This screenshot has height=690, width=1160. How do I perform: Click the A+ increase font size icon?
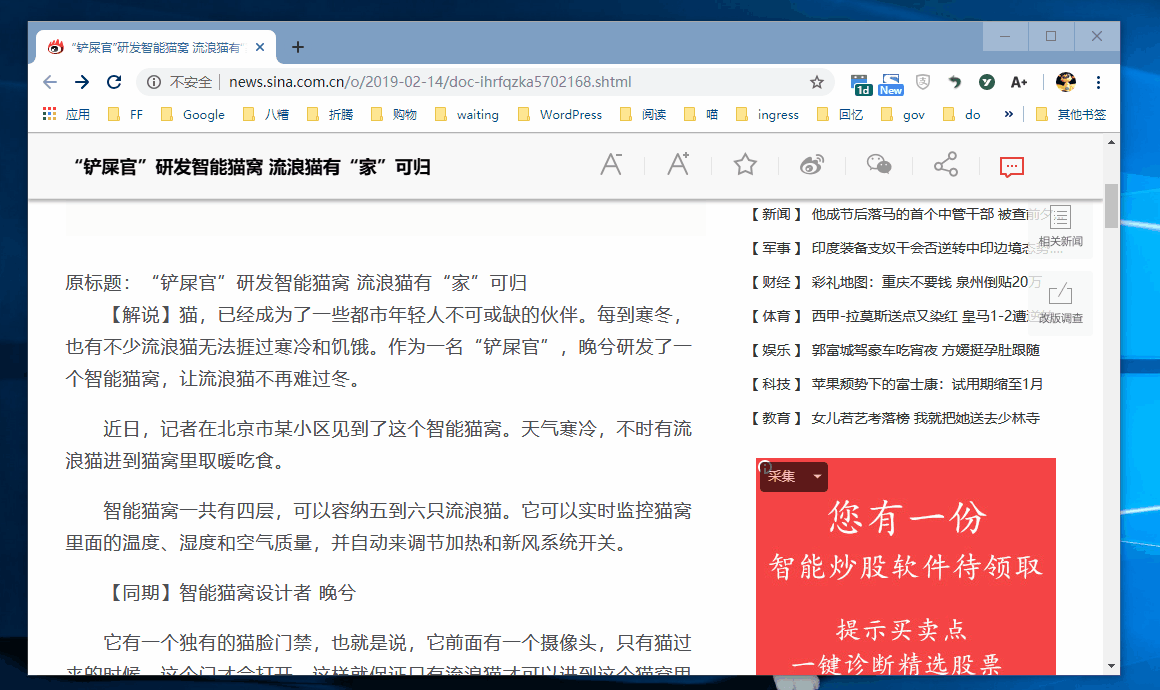(x=678, y=165)
